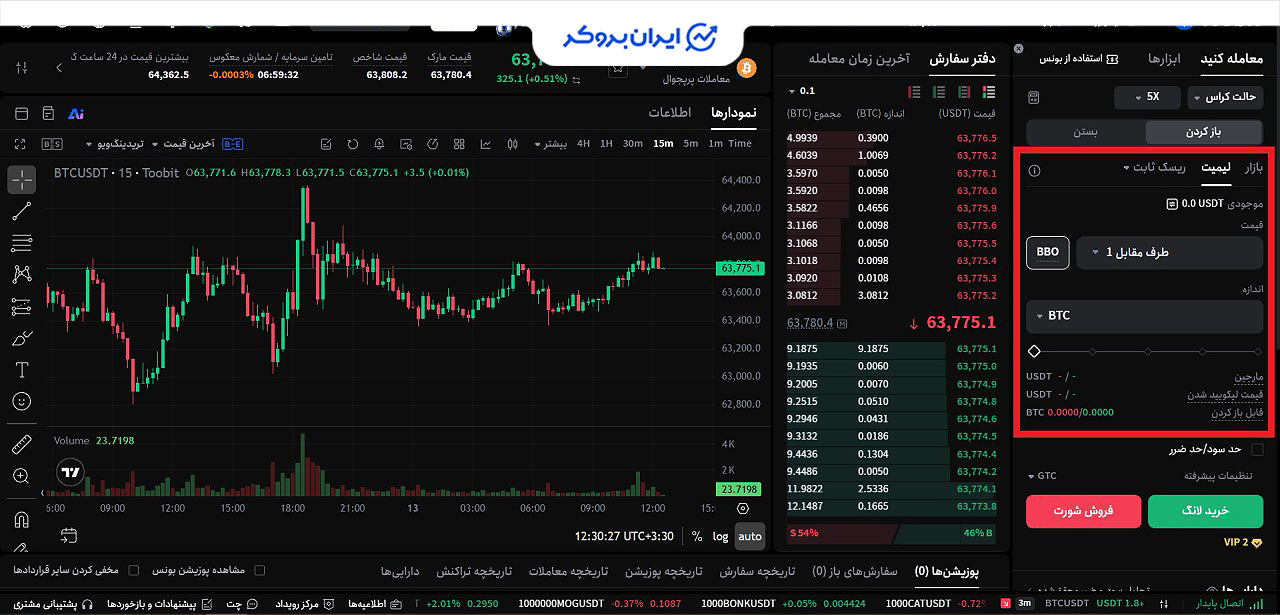Open the تاریخچه سفارش tab
Viewport: 1280px width, 615px height.
(758, 571)
